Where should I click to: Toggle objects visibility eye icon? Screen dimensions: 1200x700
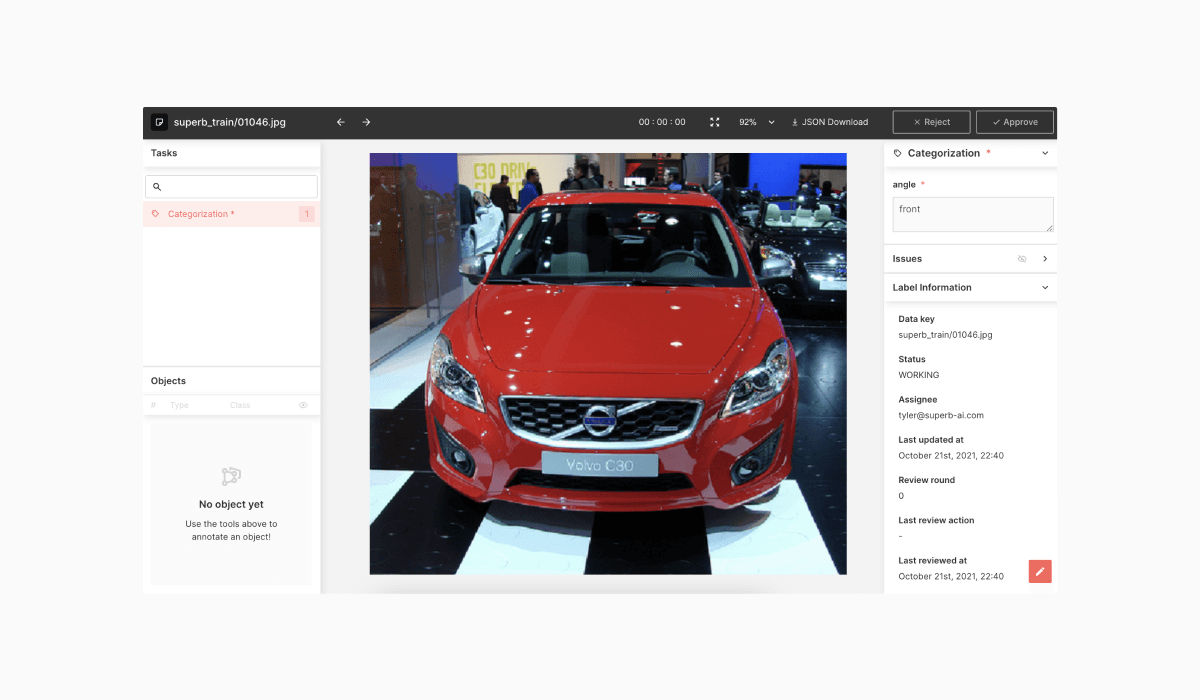[303, 405]
